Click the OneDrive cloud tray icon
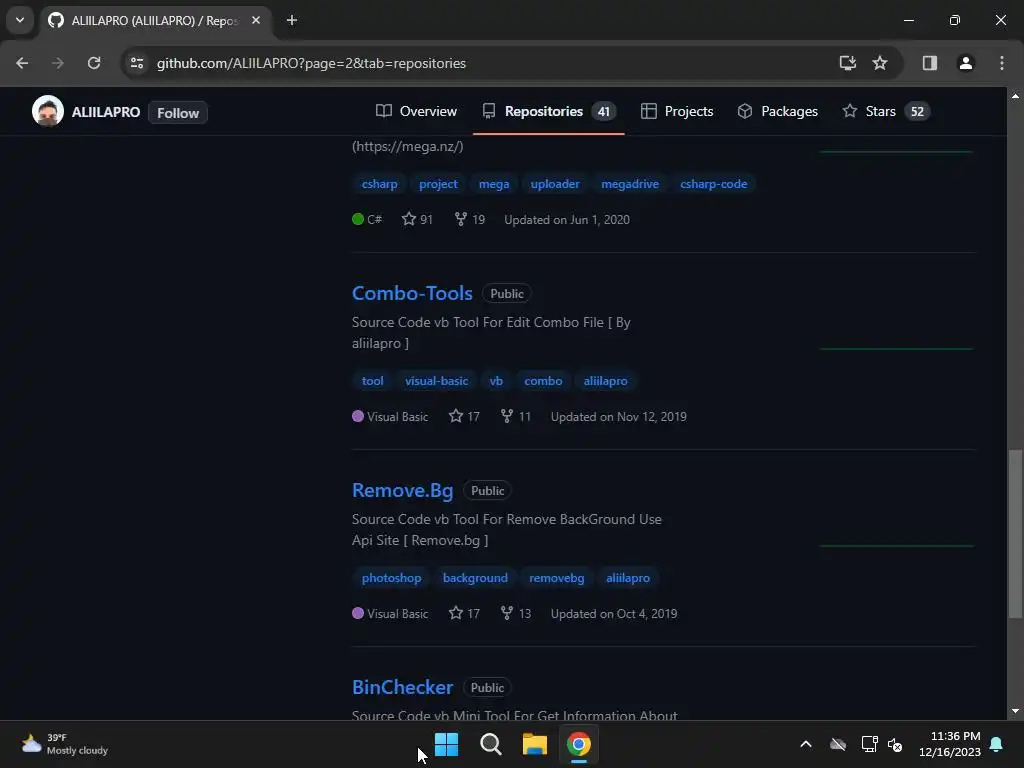 pos(838,744)
